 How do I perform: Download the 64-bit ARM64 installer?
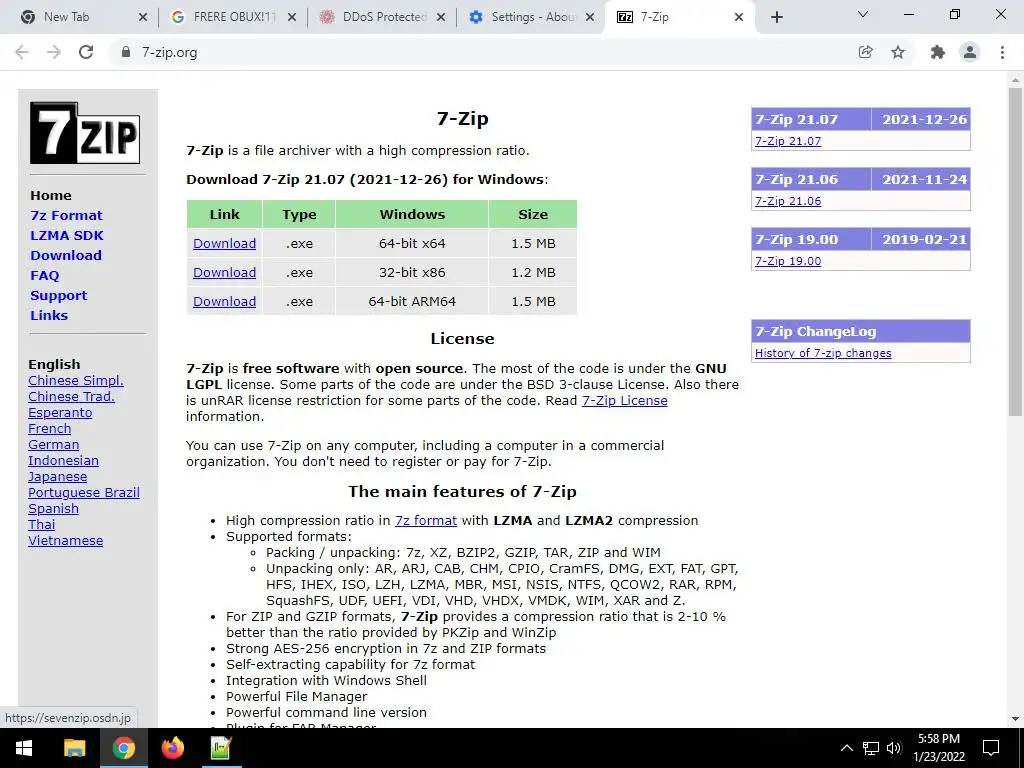[225, 302]
